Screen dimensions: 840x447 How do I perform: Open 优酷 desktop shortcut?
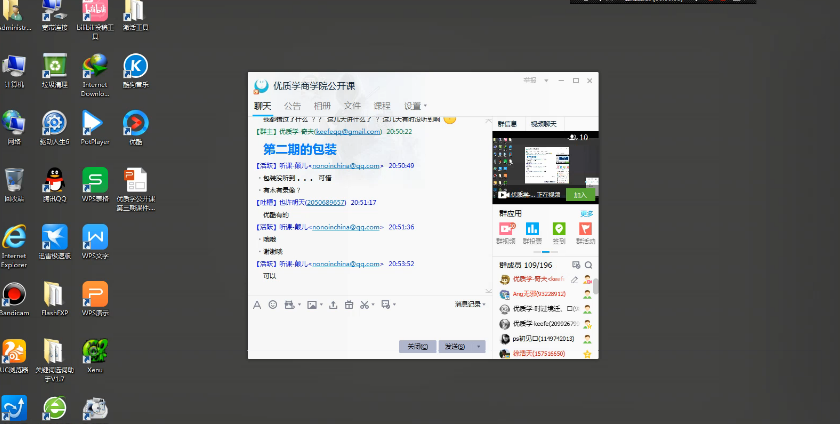(x=136, y=128)
